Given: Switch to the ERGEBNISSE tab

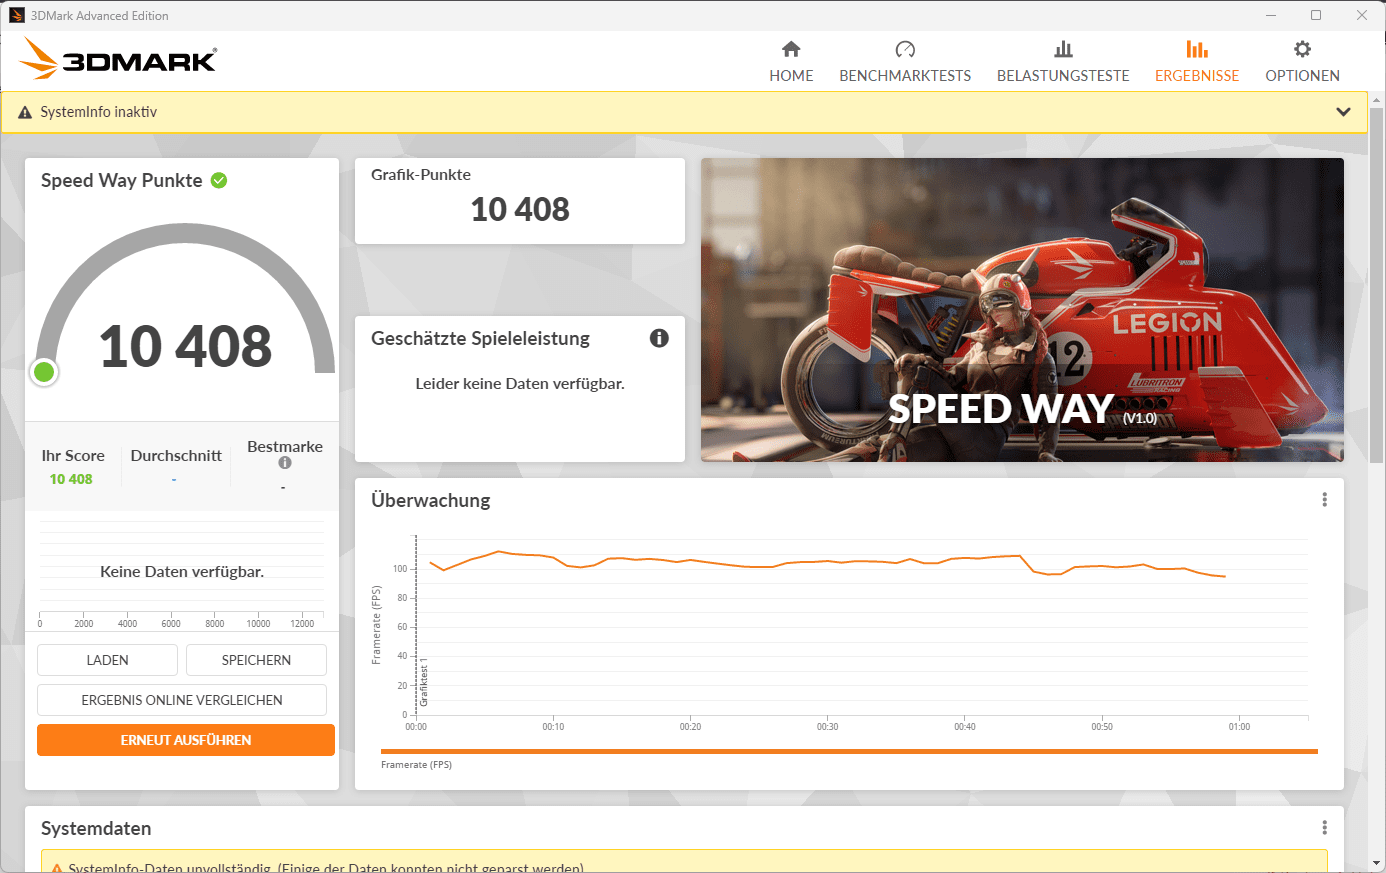Looking at the screenshot, I should tap(1197, 76).
